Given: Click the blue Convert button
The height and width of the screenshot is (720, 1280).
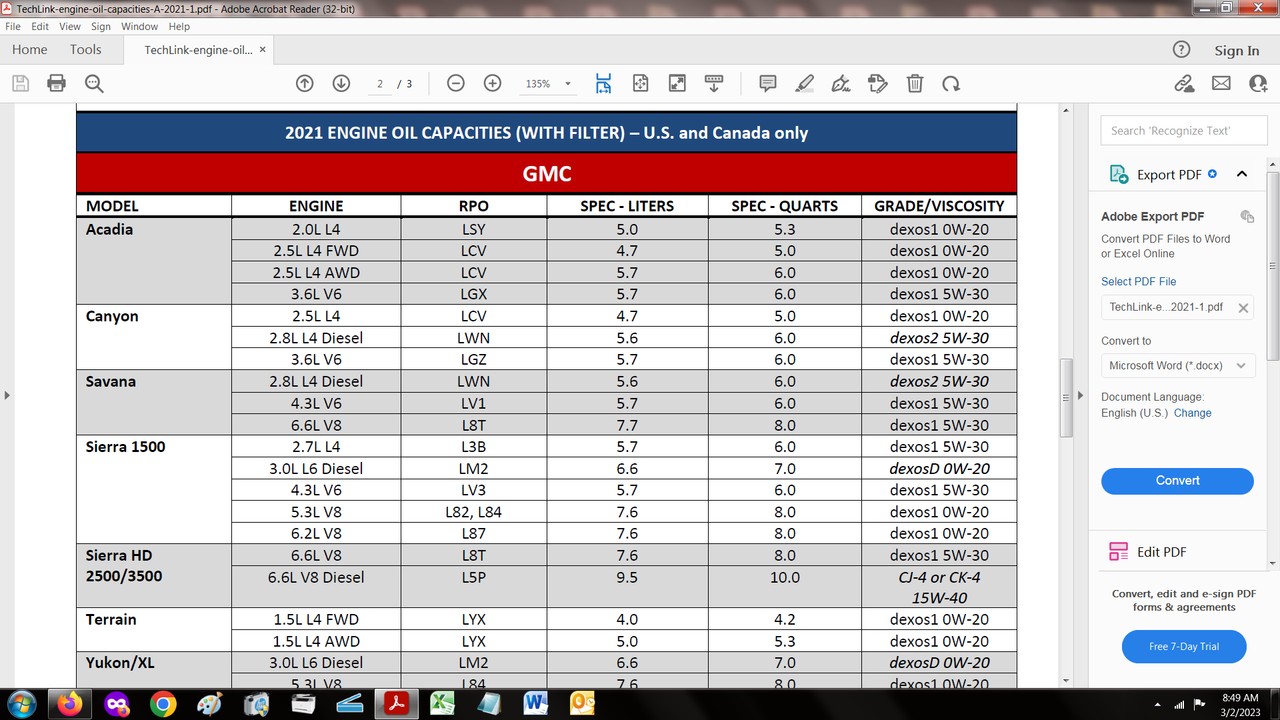Looking at the screenshot, I should 1178,481.
